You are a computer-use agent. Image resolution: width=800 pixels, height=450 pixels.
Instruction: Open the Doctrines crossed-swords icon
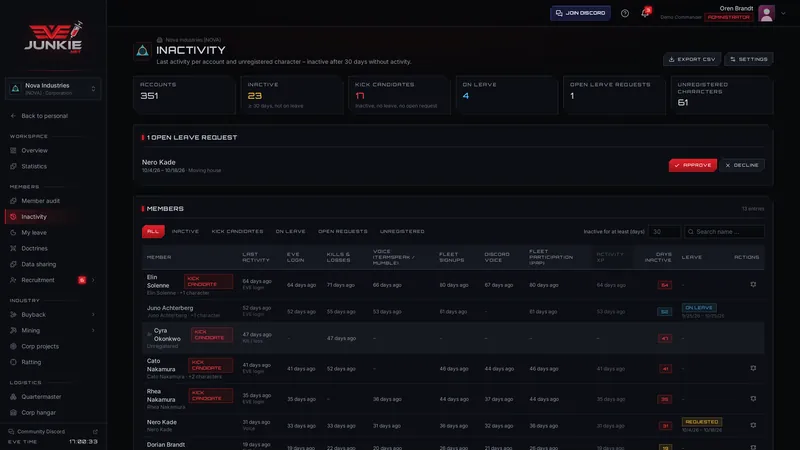(x=13, y=248)
